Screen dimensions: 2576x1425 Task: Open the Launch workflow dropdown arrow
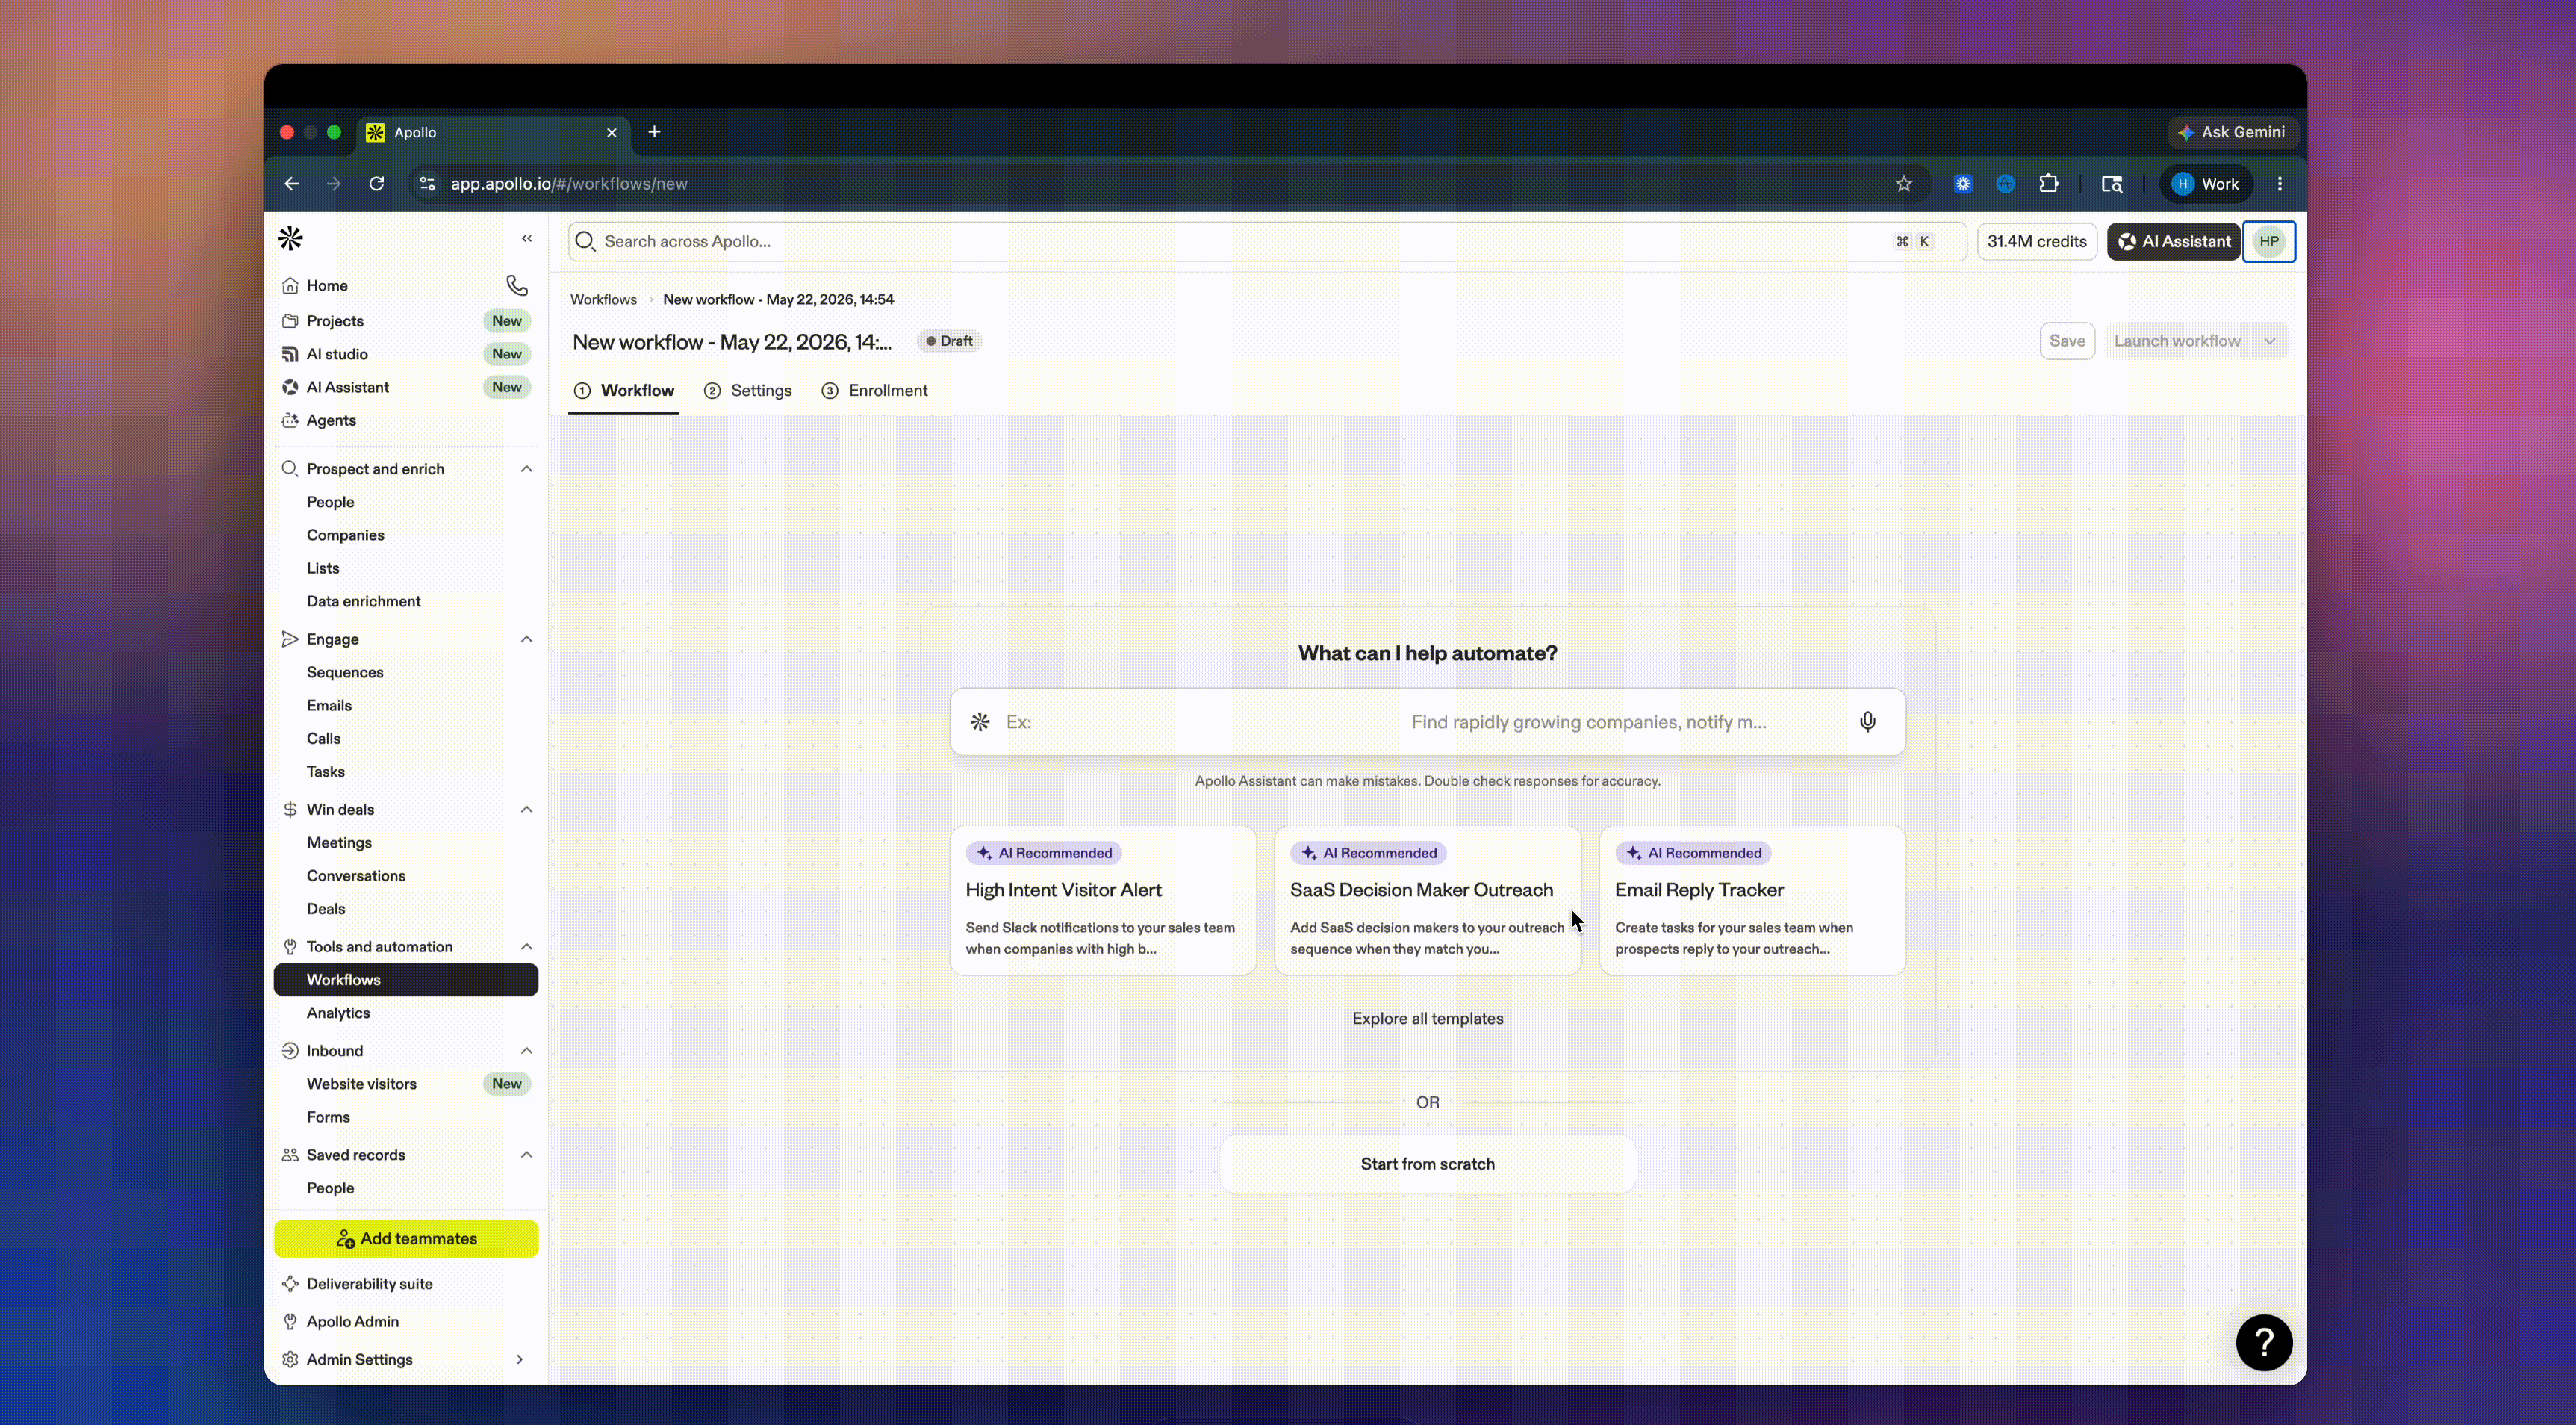(2270, 341)
